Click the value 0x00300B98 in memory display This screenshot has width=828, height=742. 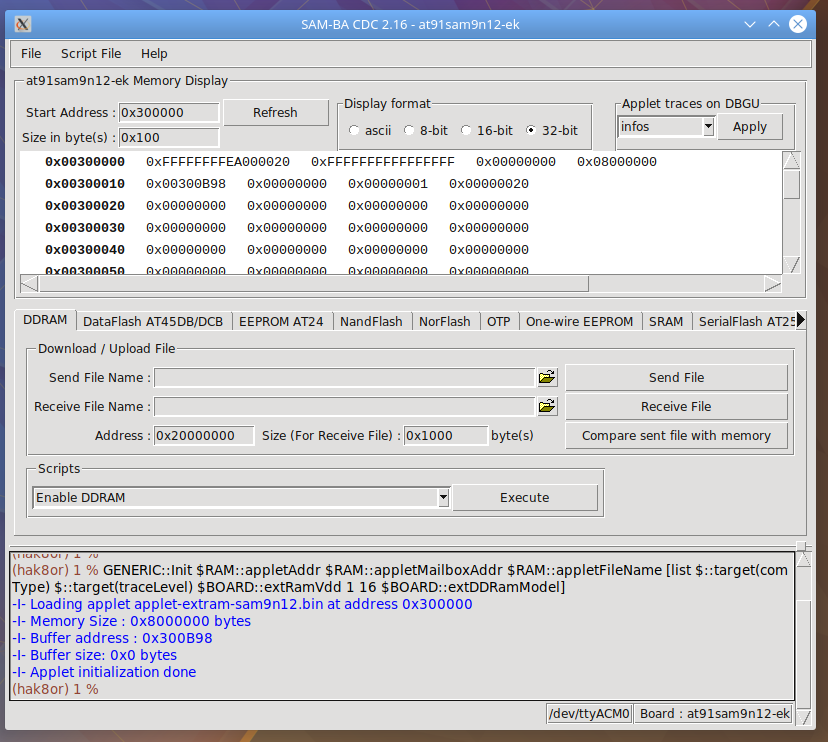186,184
